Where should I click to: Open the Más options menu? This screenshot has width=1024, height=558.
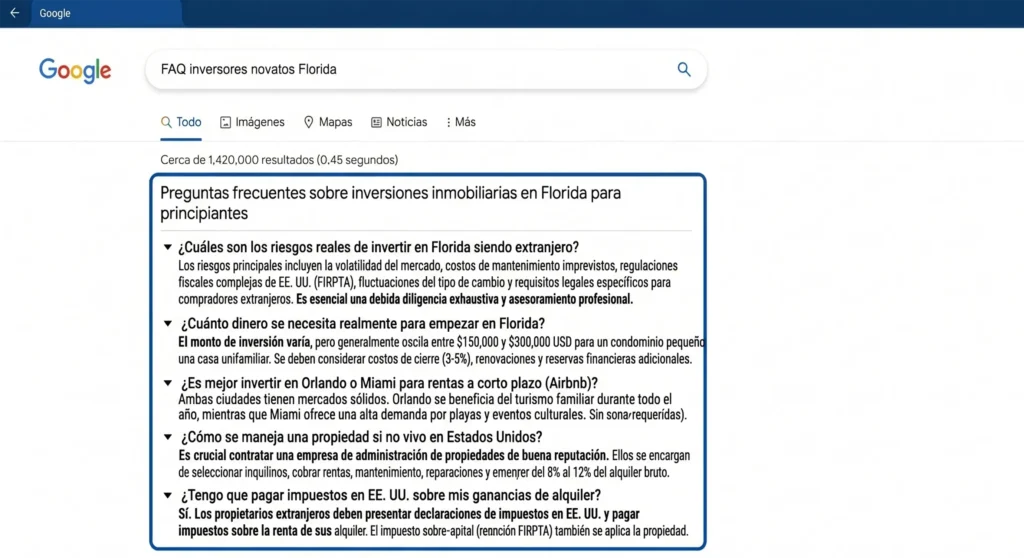[x=460, y=122]
